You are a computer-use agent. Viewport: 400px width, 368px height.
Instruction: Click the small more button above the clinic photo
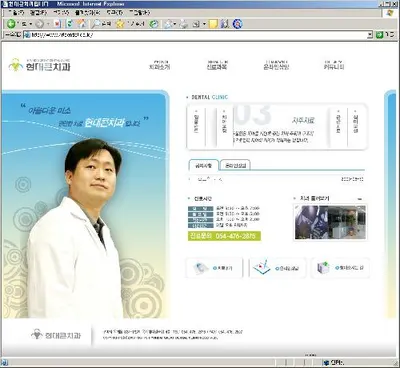360,199
